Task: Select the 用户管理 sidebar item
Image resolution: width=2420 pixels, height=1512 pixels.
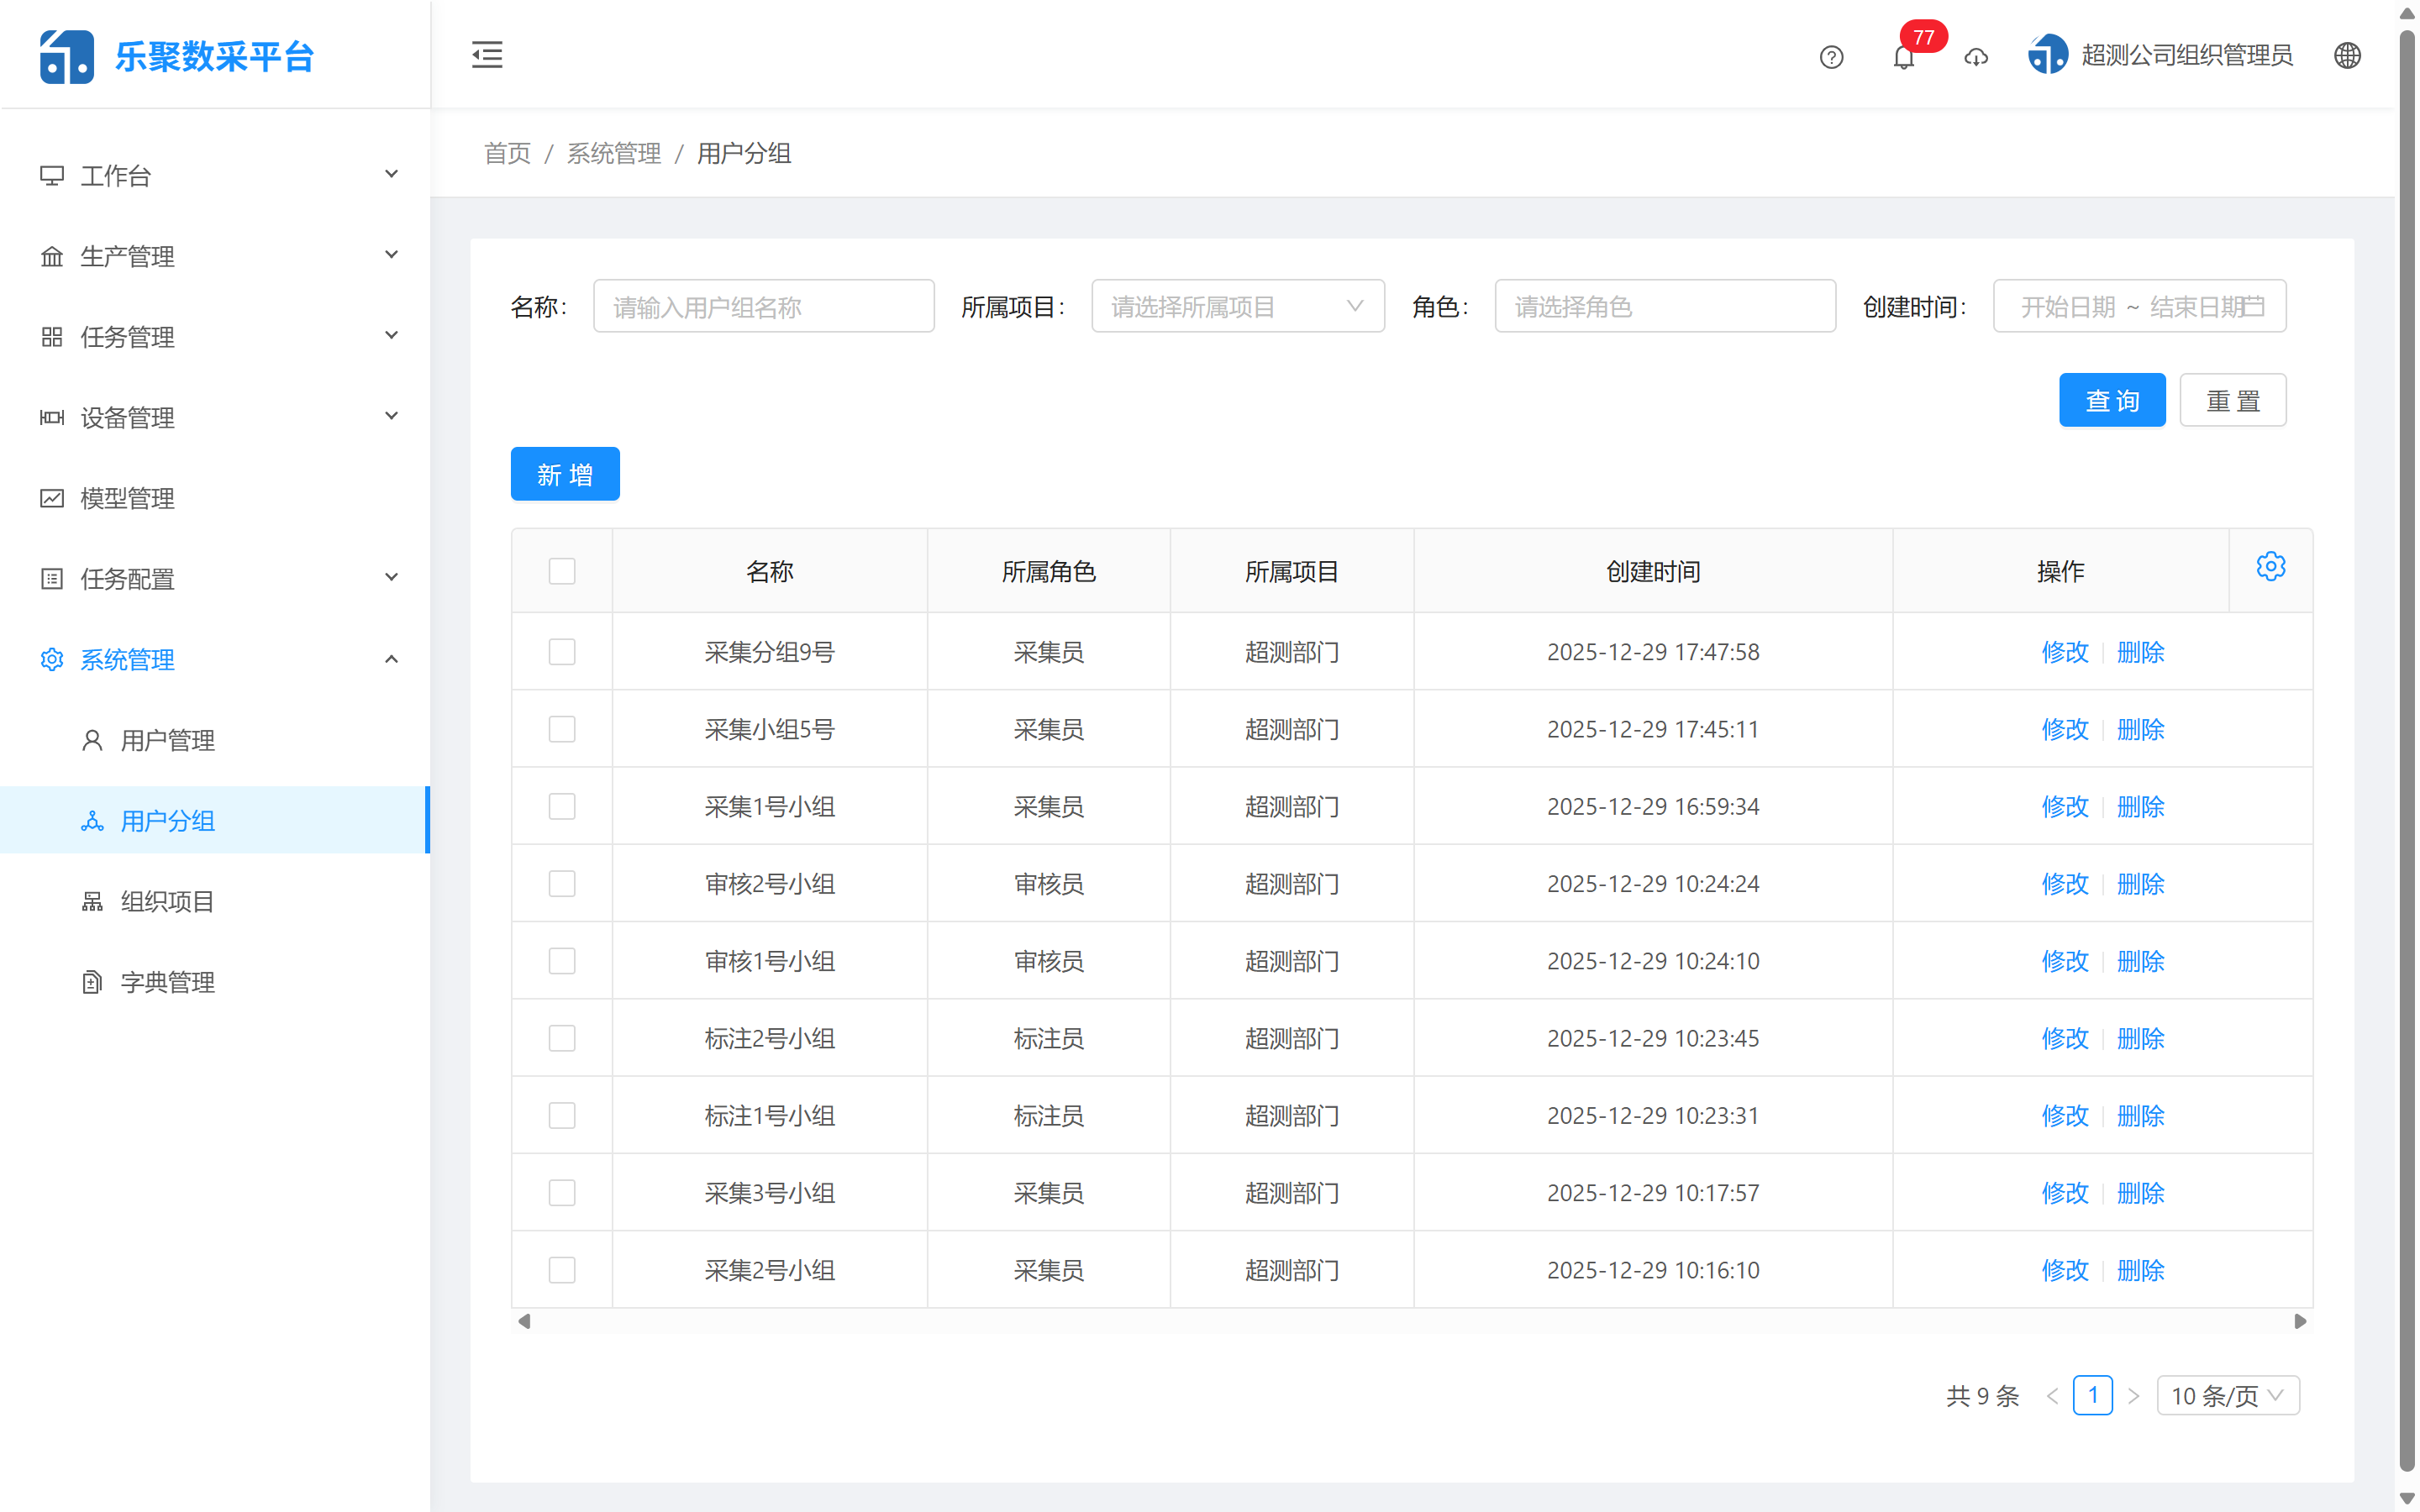Action: (166, 740)
